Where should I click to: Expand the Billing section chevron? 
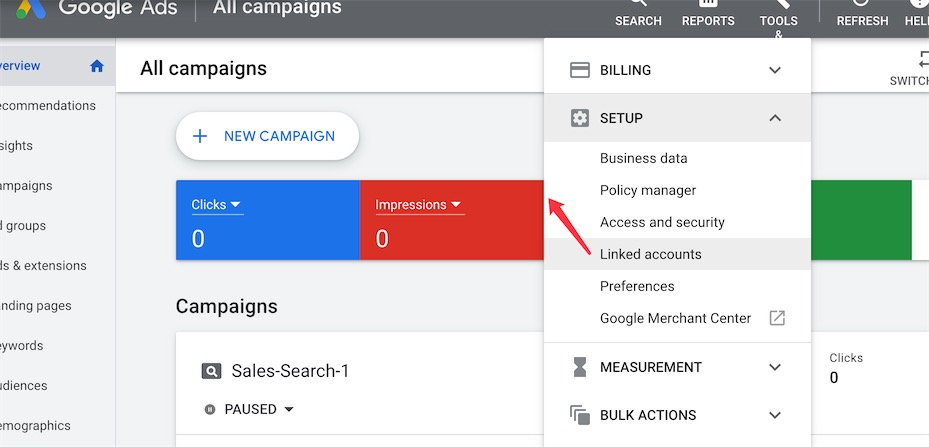(775, 70)
